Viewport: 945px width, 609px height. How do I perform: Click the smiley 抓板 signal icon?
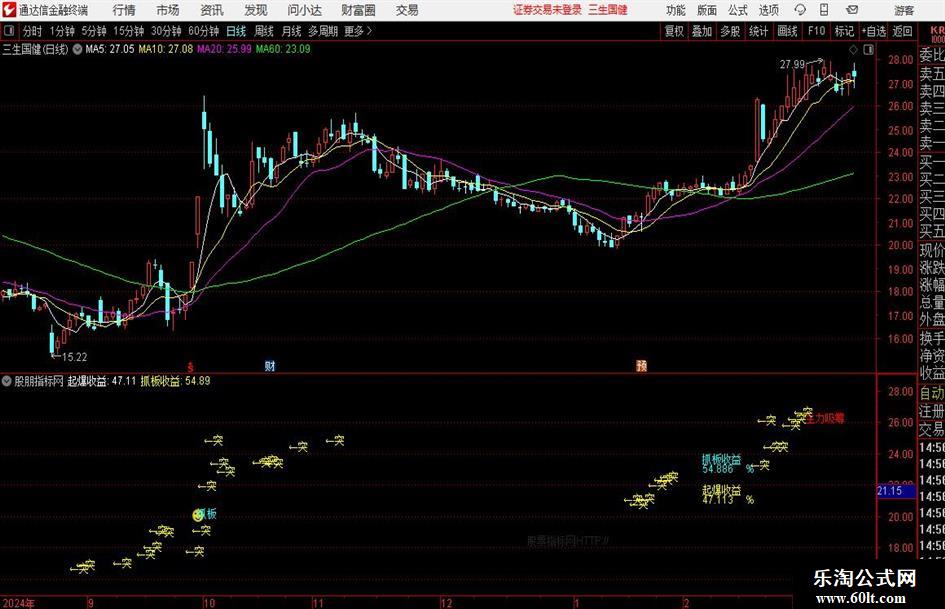click(198, 515)
